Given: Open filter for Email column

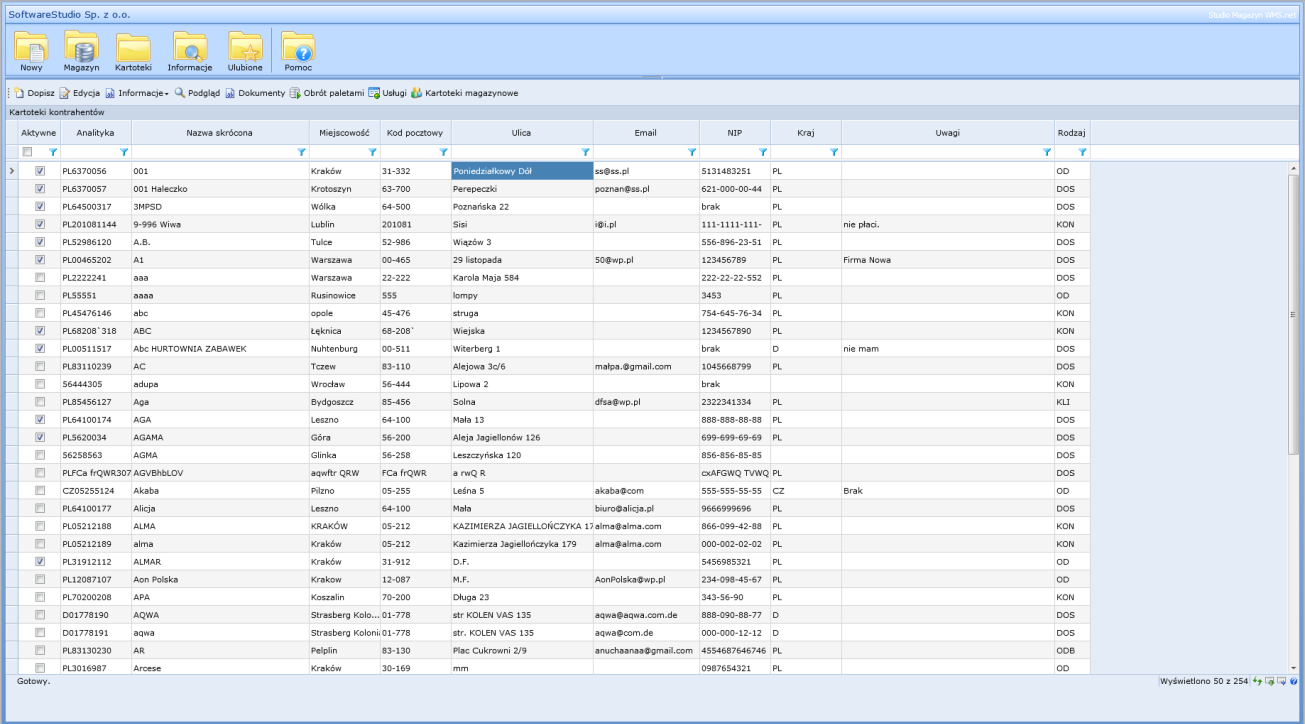Looking at the screenshot, I should pyautogui.click(x=691, y=152).
